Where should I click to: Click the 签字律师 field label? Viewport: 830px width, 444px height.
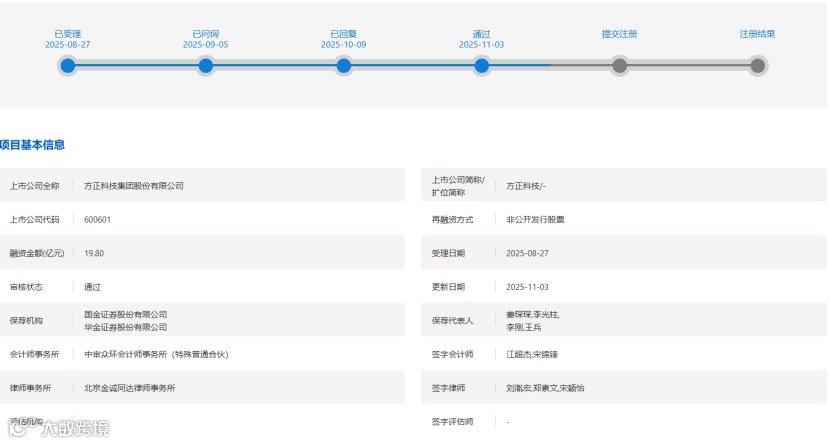click(448, 388)
